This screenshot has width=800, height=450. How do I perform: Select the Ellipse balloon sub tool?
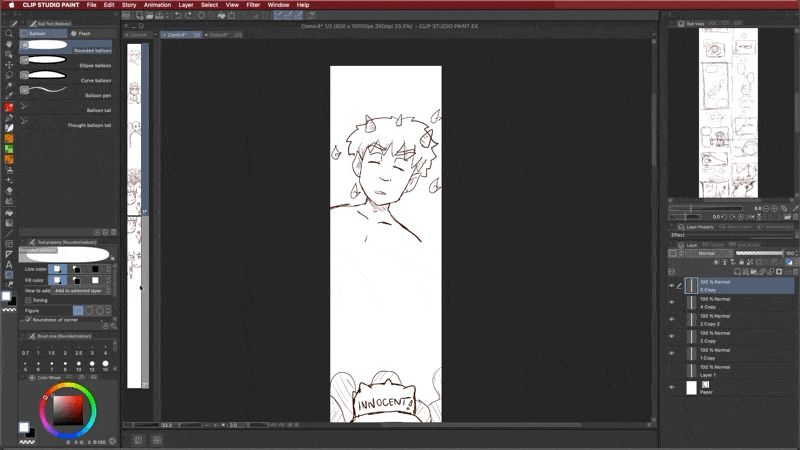click(66, 60)
